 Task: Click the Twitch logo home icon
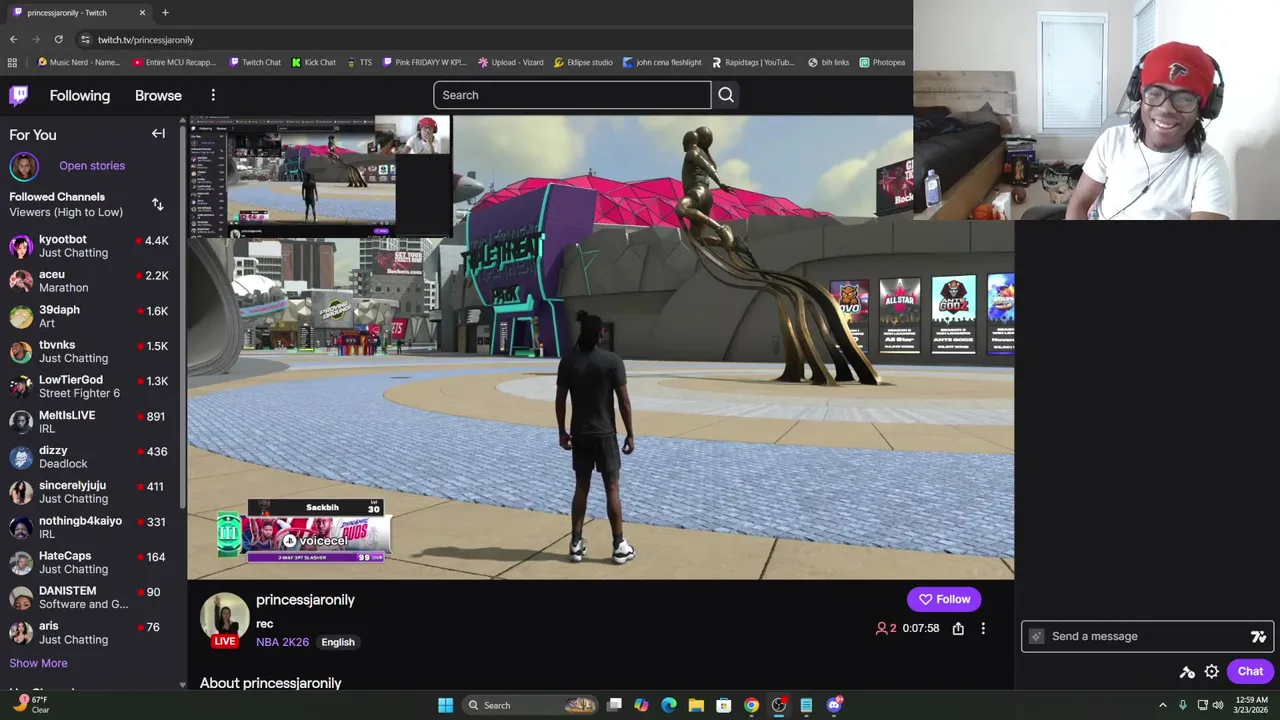pos(19,95)
